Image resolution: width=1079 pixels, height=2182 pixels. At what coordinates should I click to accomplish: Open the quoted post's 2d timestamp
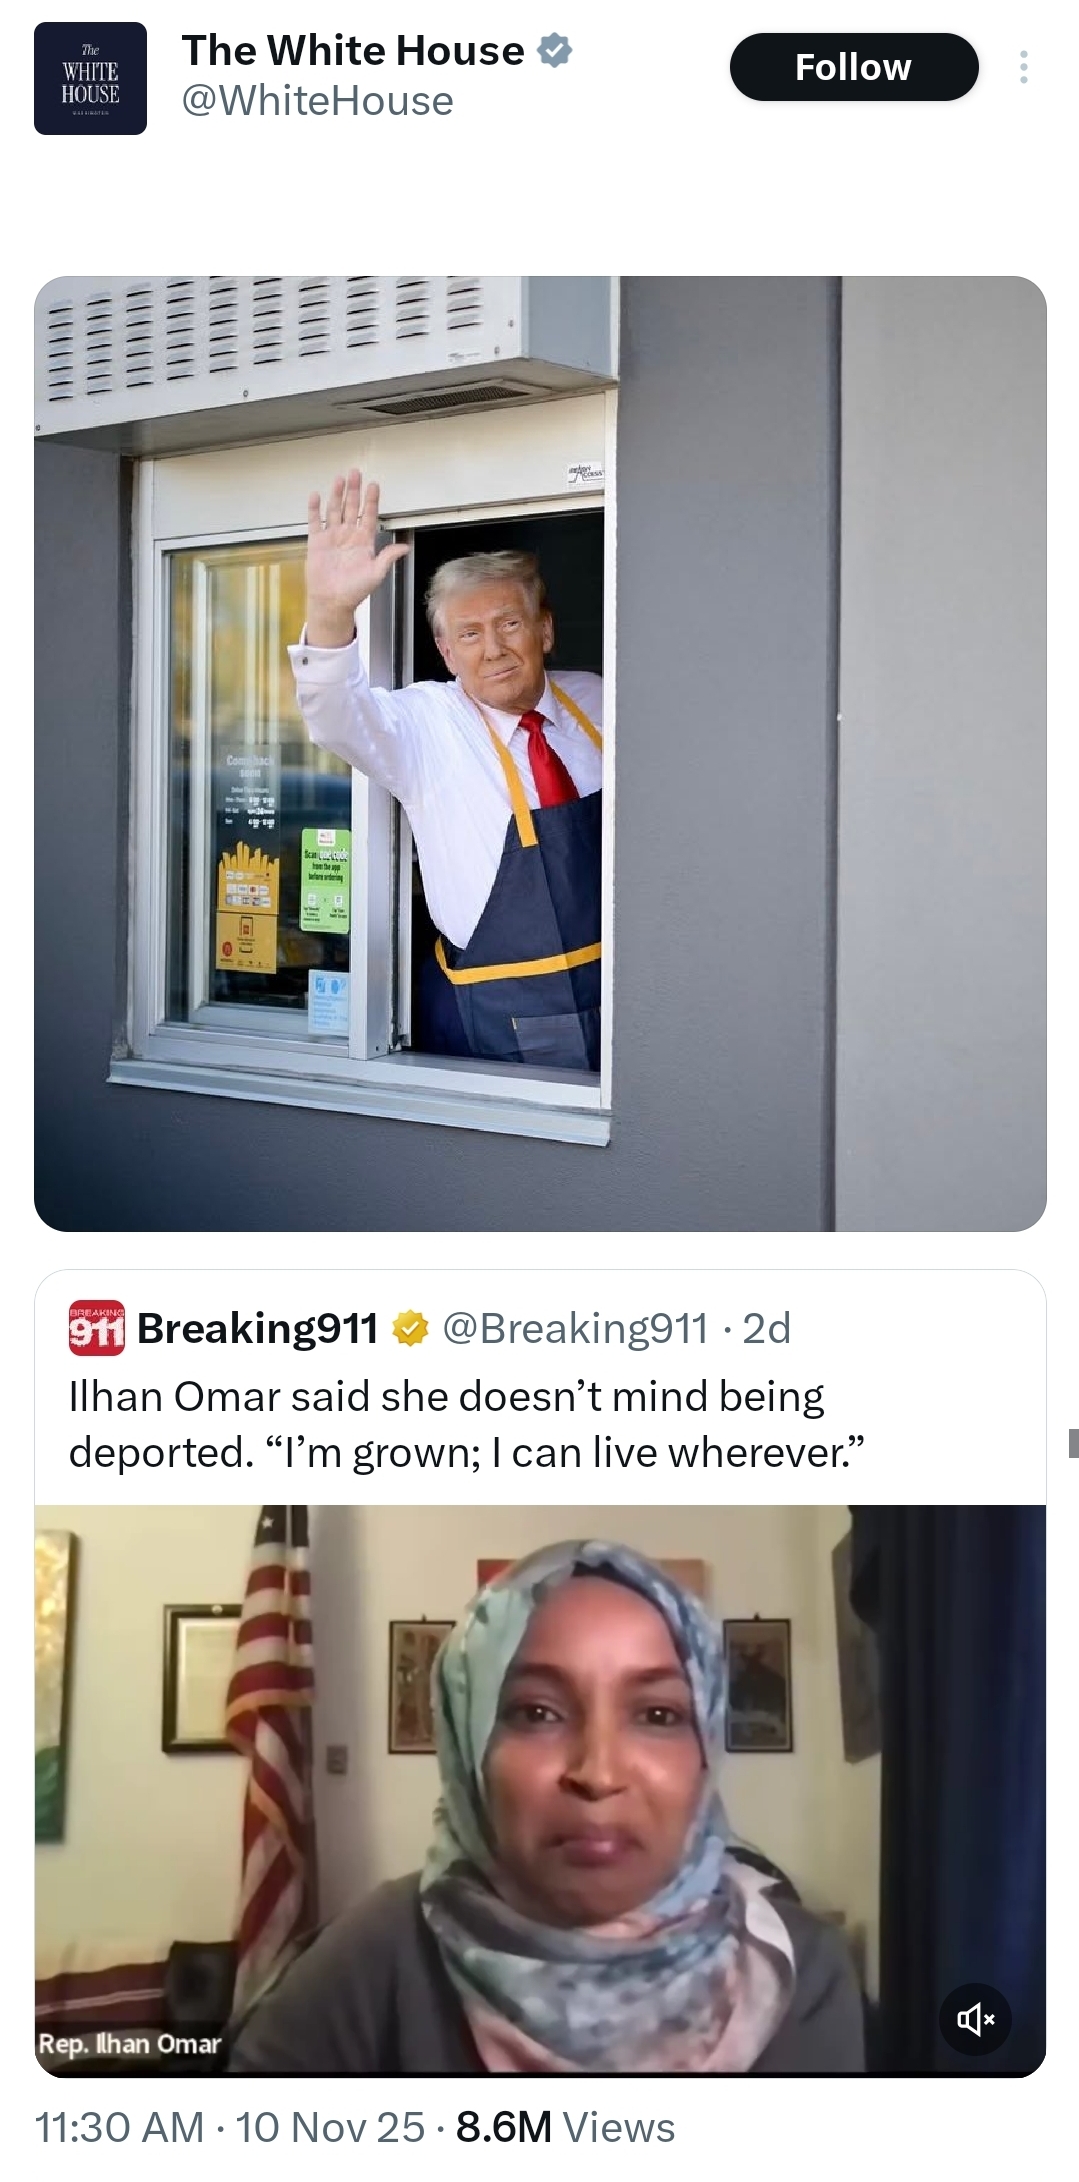(x=767, y=1328)
